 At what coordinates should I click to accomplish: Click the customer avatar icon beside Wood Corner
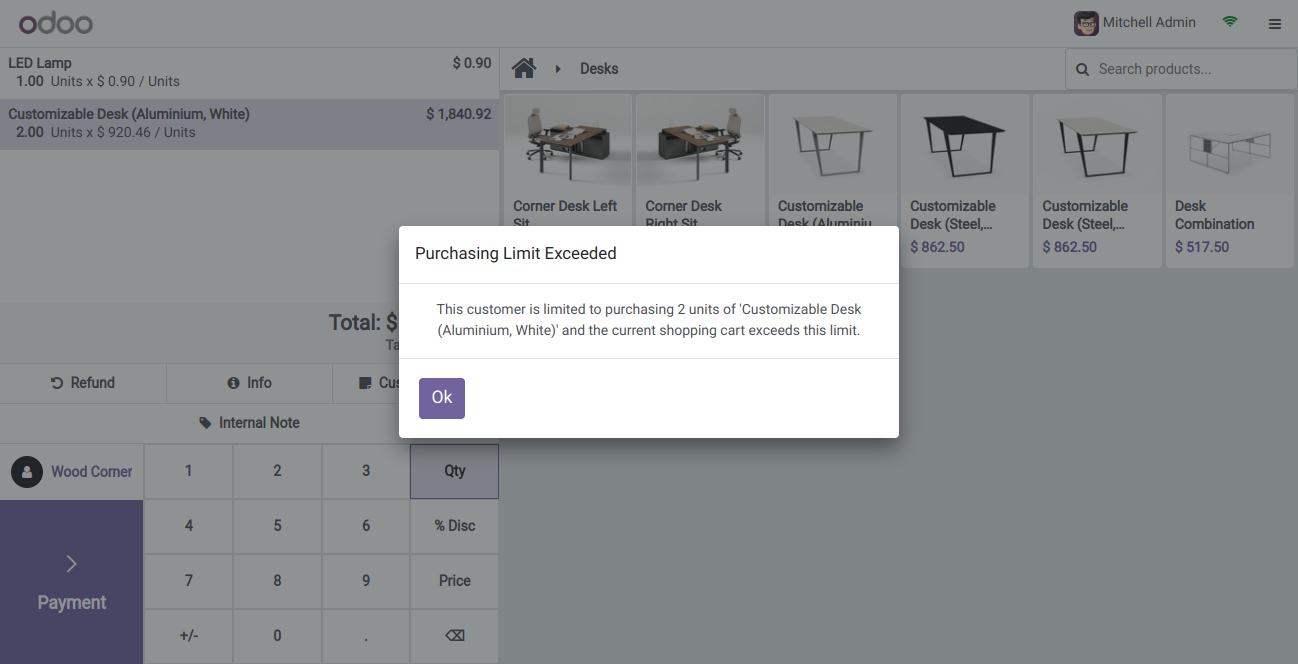click(27, 472)
